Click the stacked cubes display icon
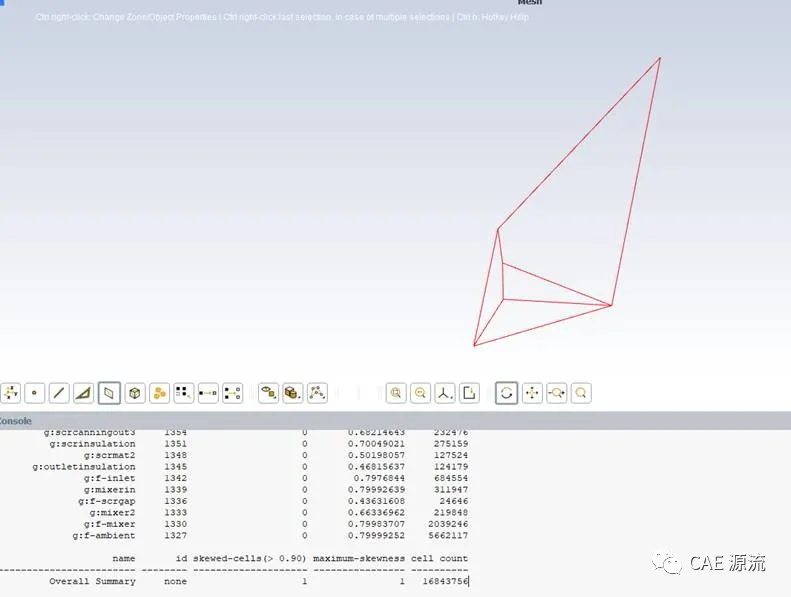 [x=293, y=393]
